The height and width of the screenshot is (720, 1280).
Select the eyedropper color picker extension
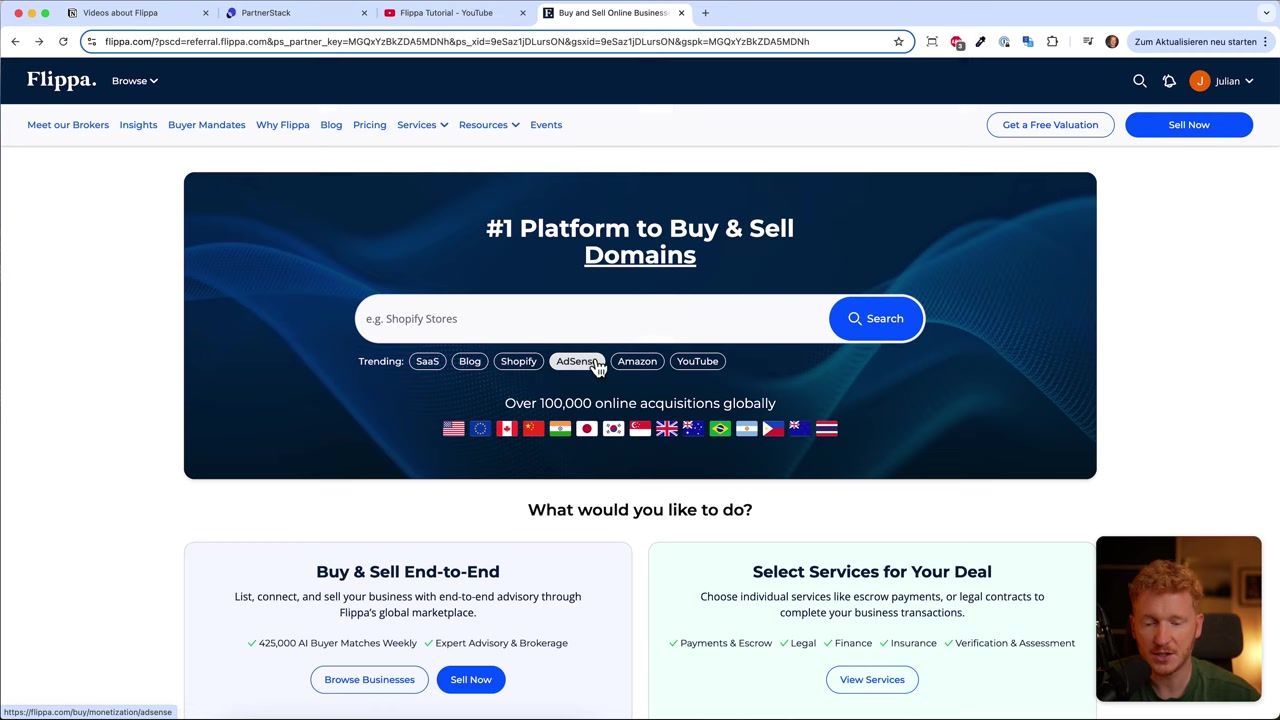[x=980, y=41]
